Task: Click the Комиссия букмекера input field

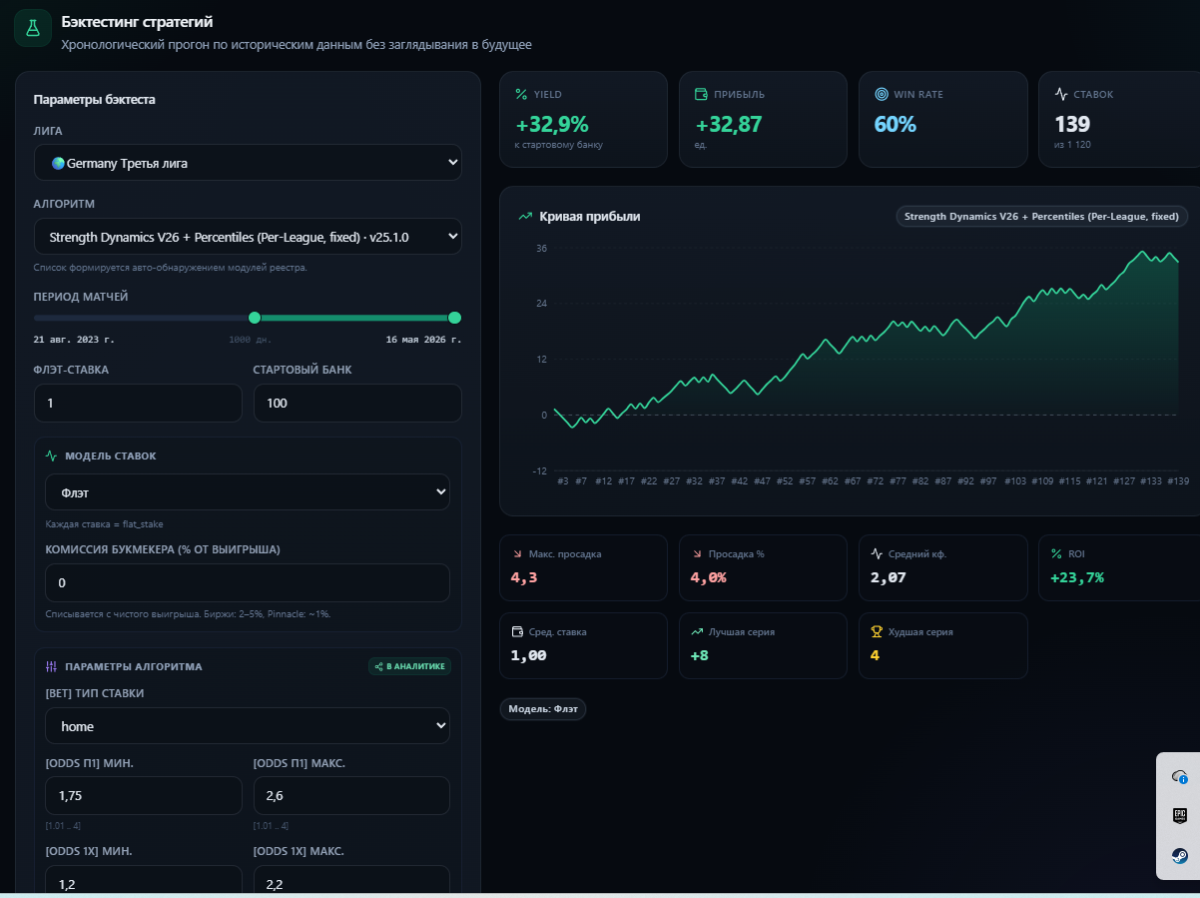Action: click(x=248, y=583)
